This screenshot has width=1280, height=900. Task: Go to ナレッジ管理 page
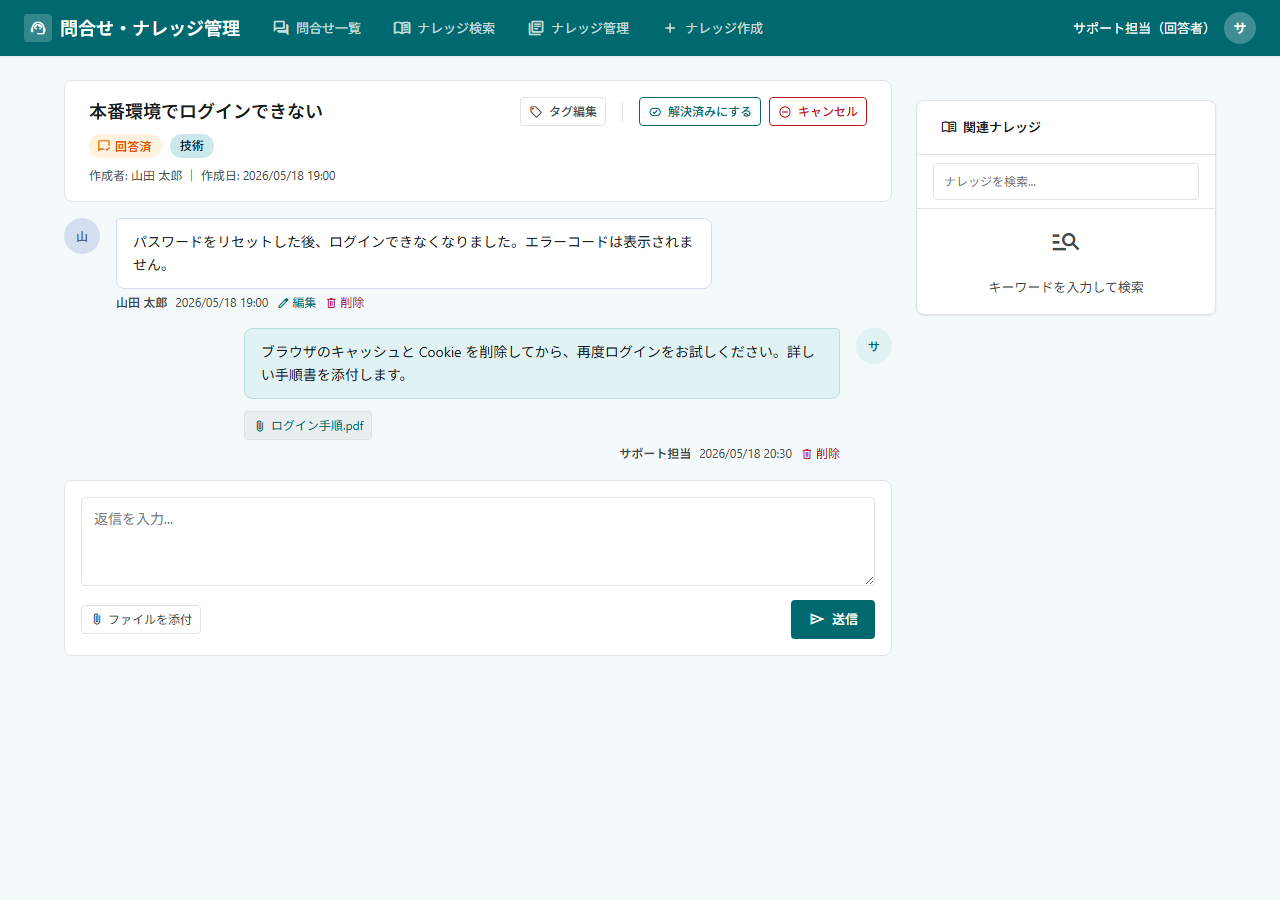pyautogui.click(x=578, y=28)
